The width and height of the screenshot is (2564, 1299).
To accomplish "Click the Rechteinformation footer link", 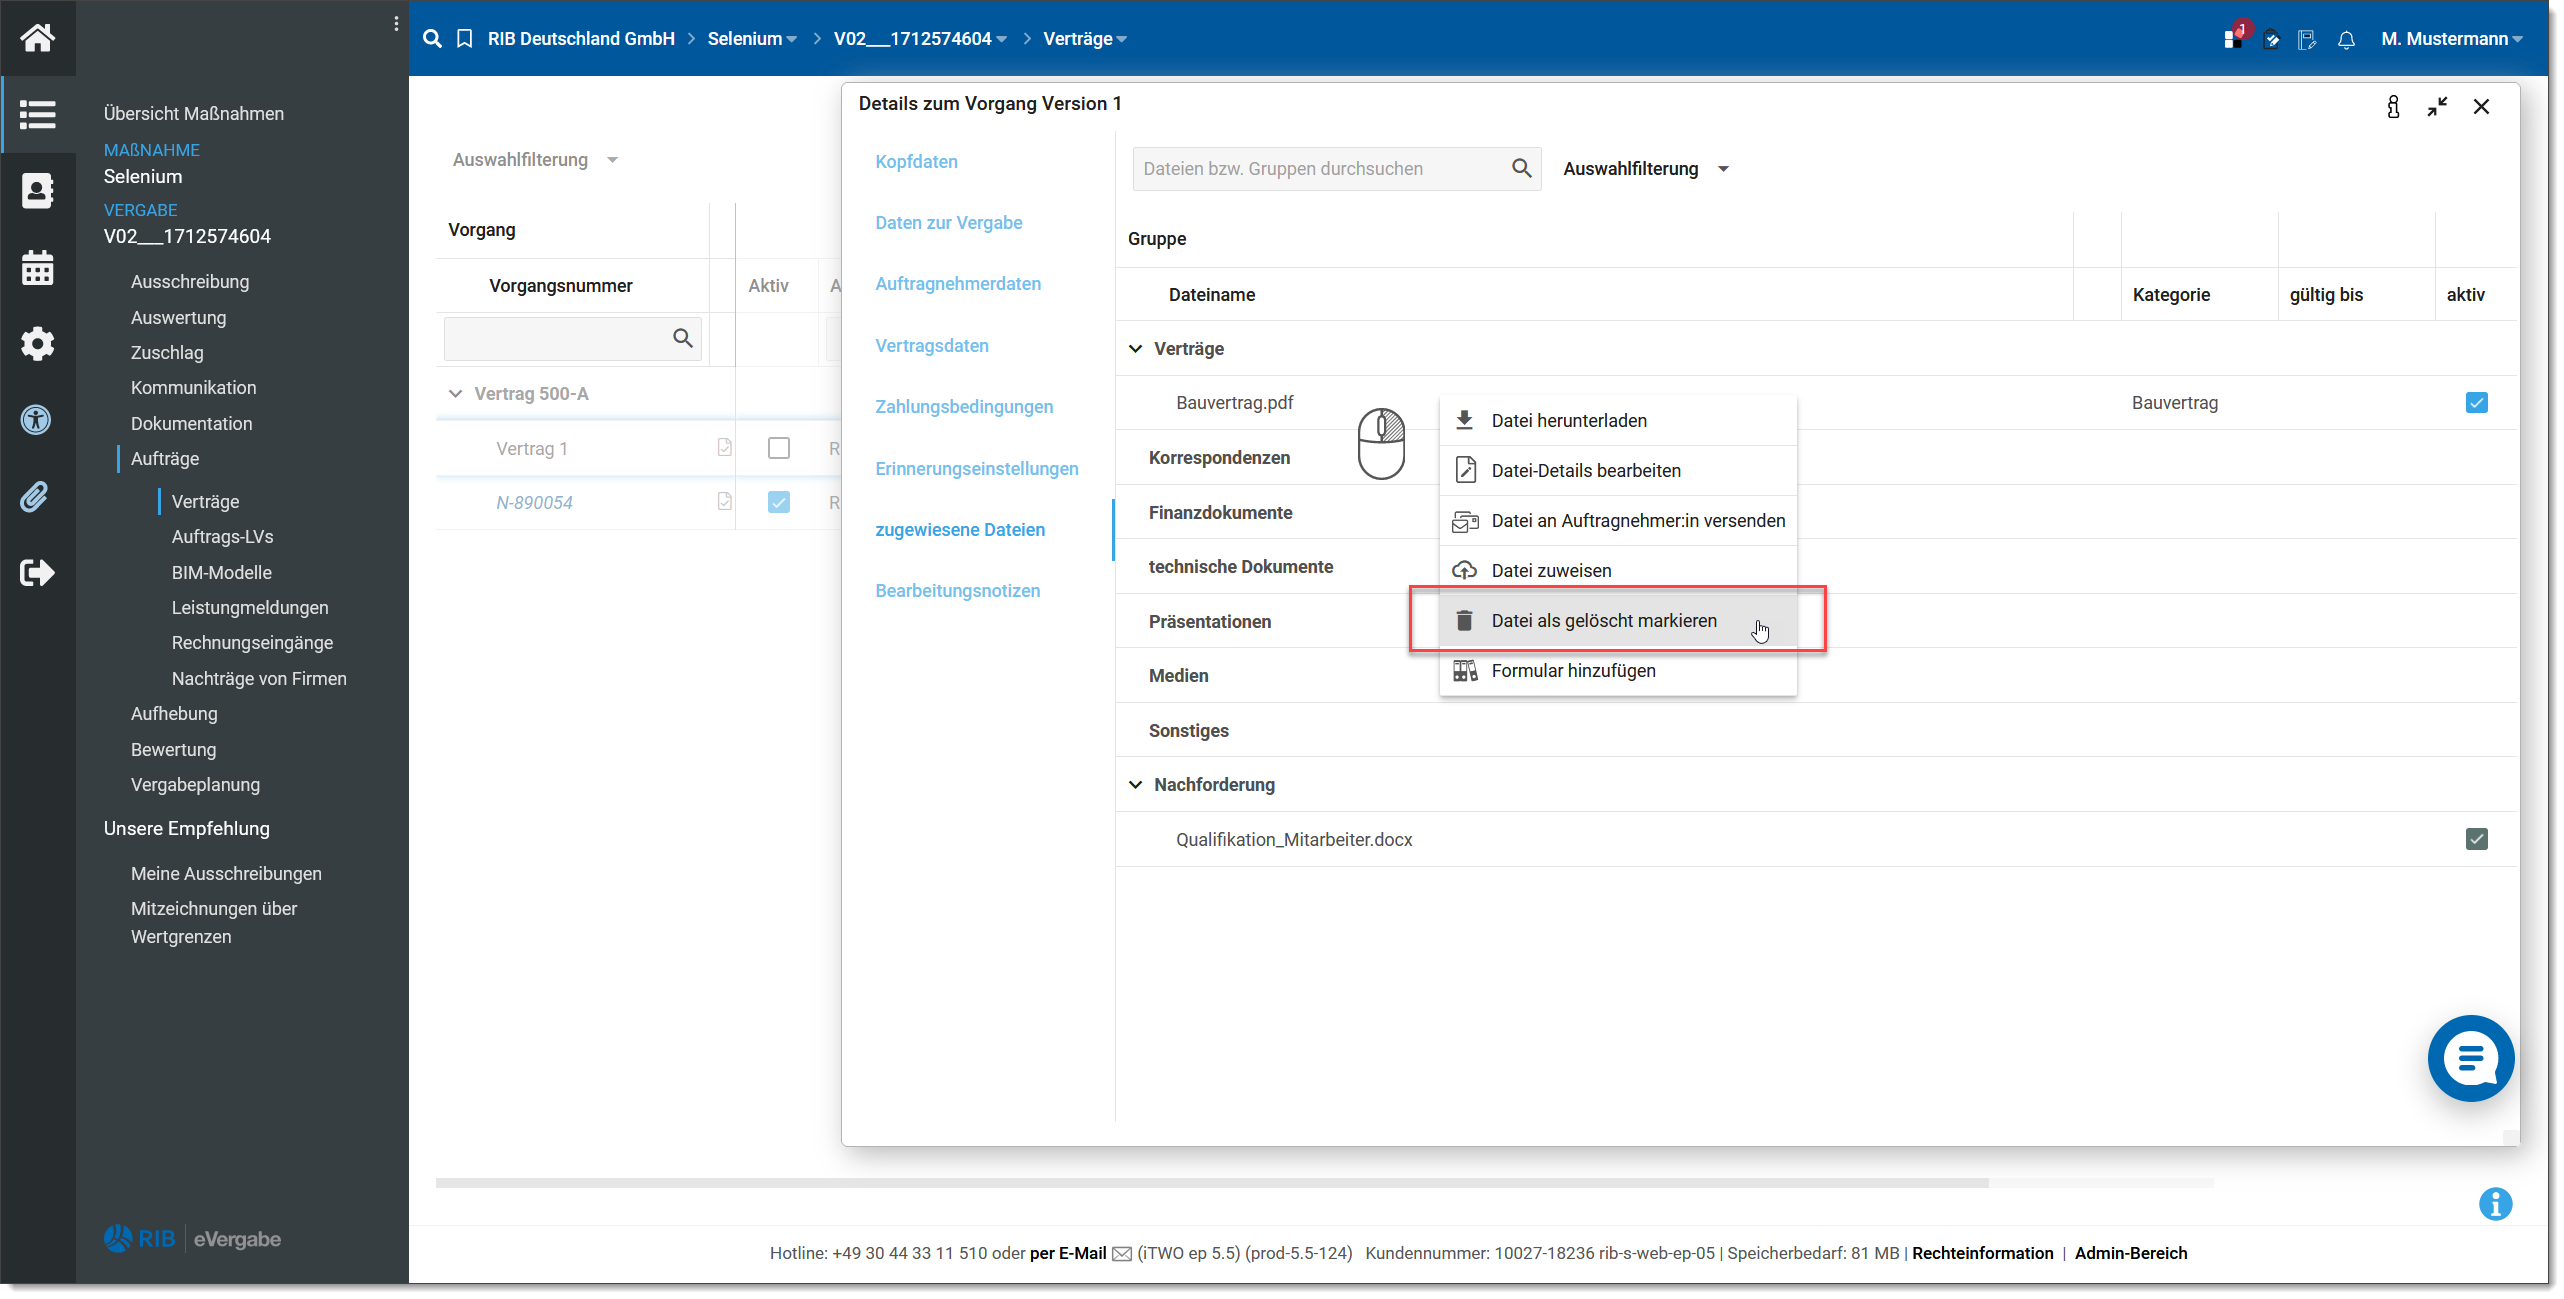I will click(1982, 1253).
